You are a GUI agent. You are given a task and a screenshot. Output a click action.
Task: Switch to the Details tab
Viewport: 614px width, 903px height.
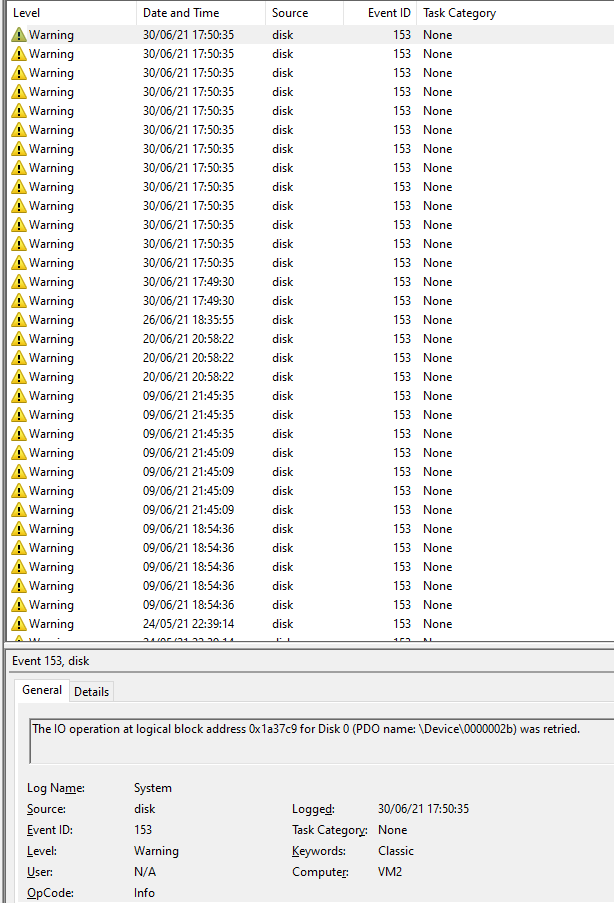click(92, 692)
